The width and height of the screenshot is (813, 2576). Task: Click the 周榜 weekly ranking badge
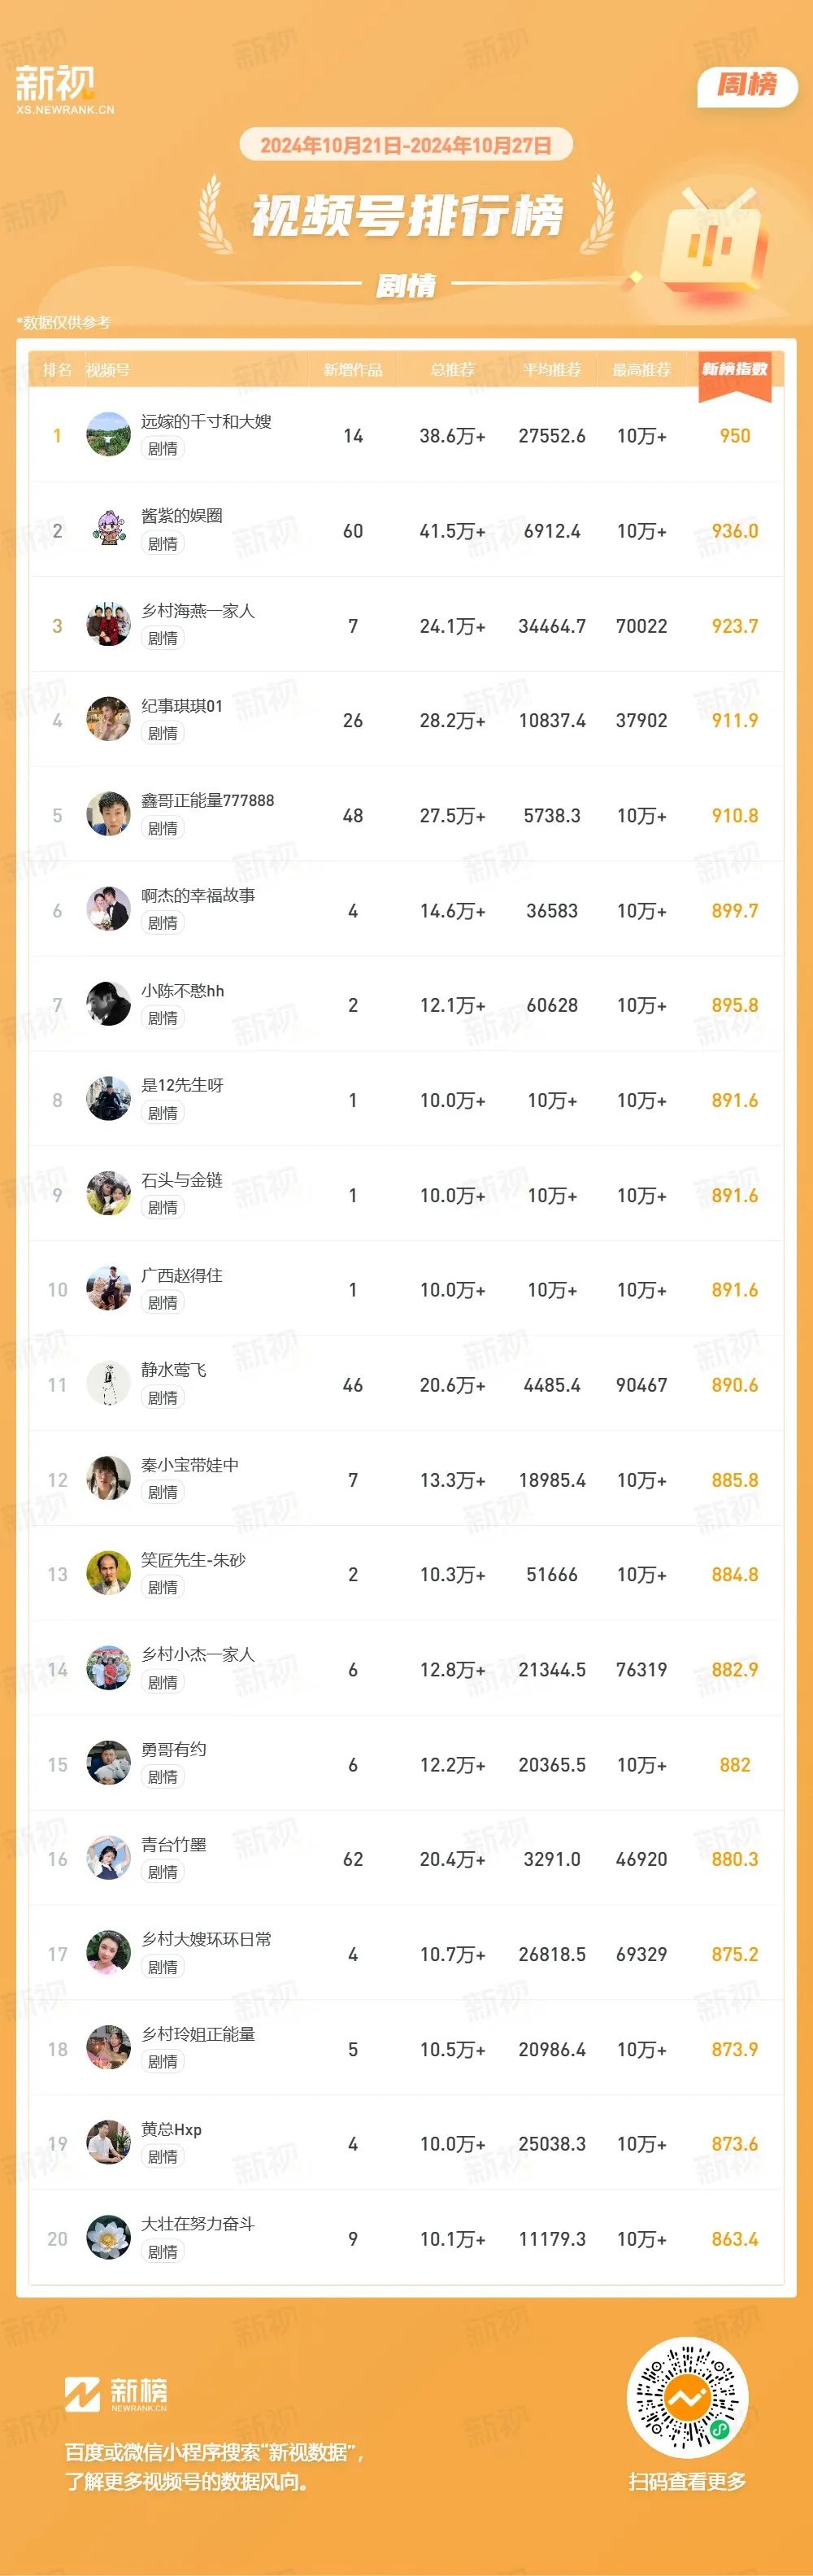tap(747, 86)
